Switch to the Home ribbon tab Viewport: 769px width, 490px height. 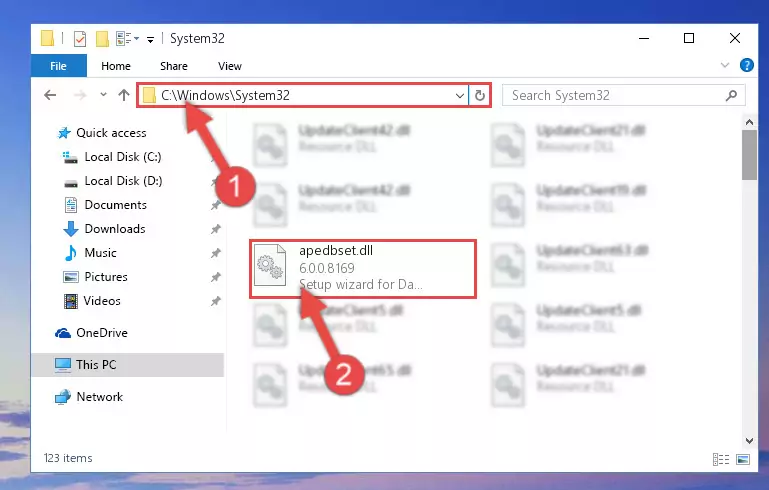[x=116, y=66]
